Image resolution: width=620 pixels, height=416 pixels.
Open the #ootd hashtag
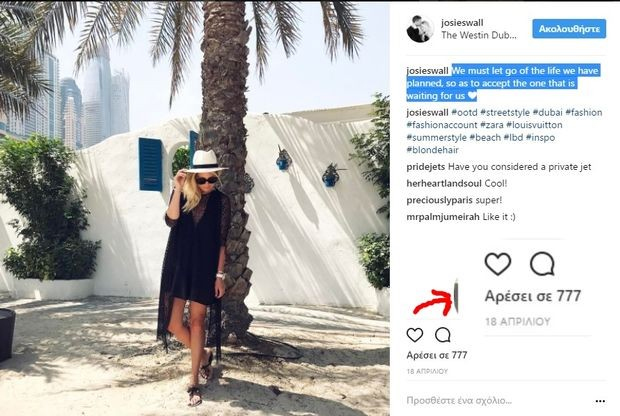click(464, 112)
